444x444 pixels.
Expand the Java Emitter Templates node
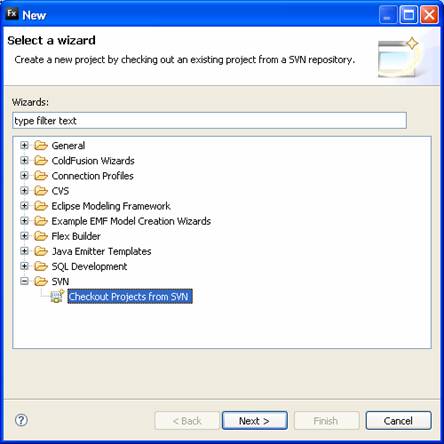pyautogui.click(x=24, y=251)
